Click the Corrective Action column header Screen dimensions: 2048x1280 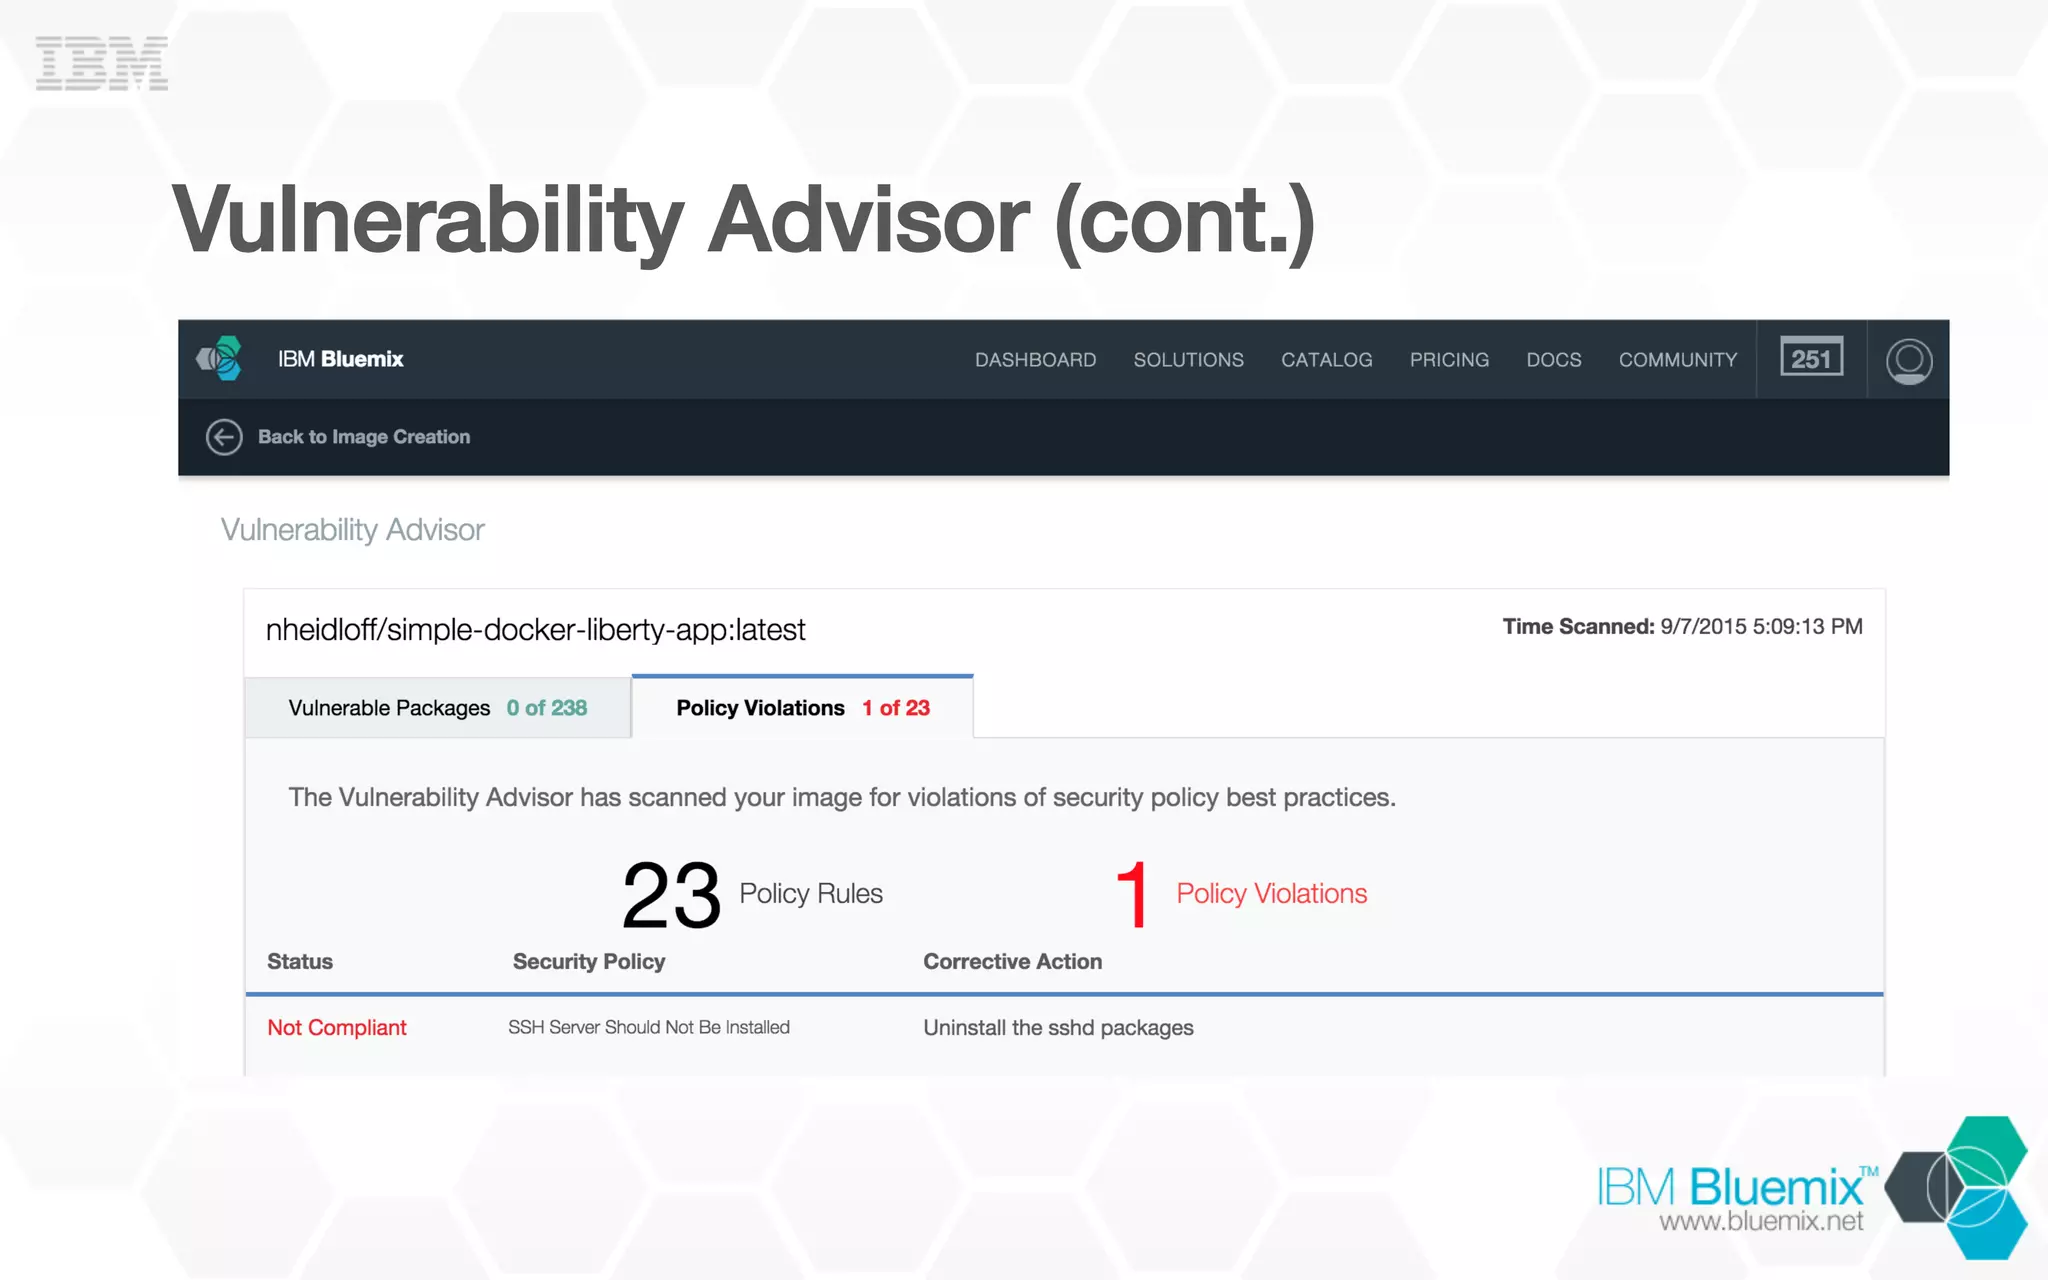1012,962
